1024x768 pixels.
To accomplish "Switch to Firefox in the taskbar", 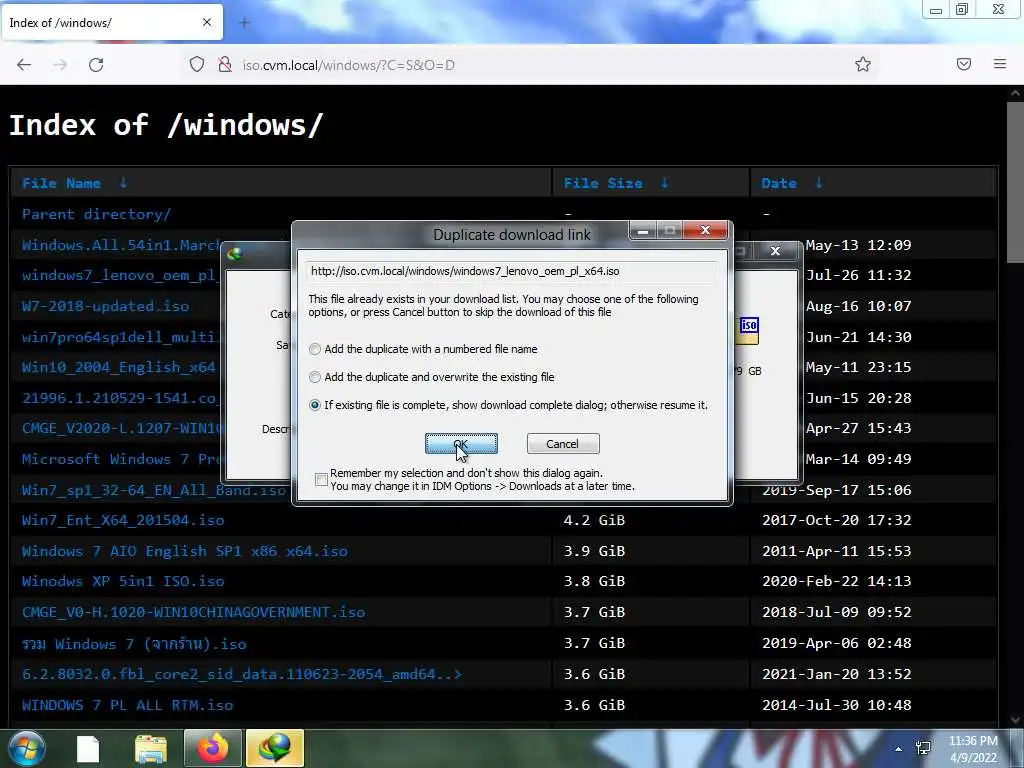I will click(213, 748).
